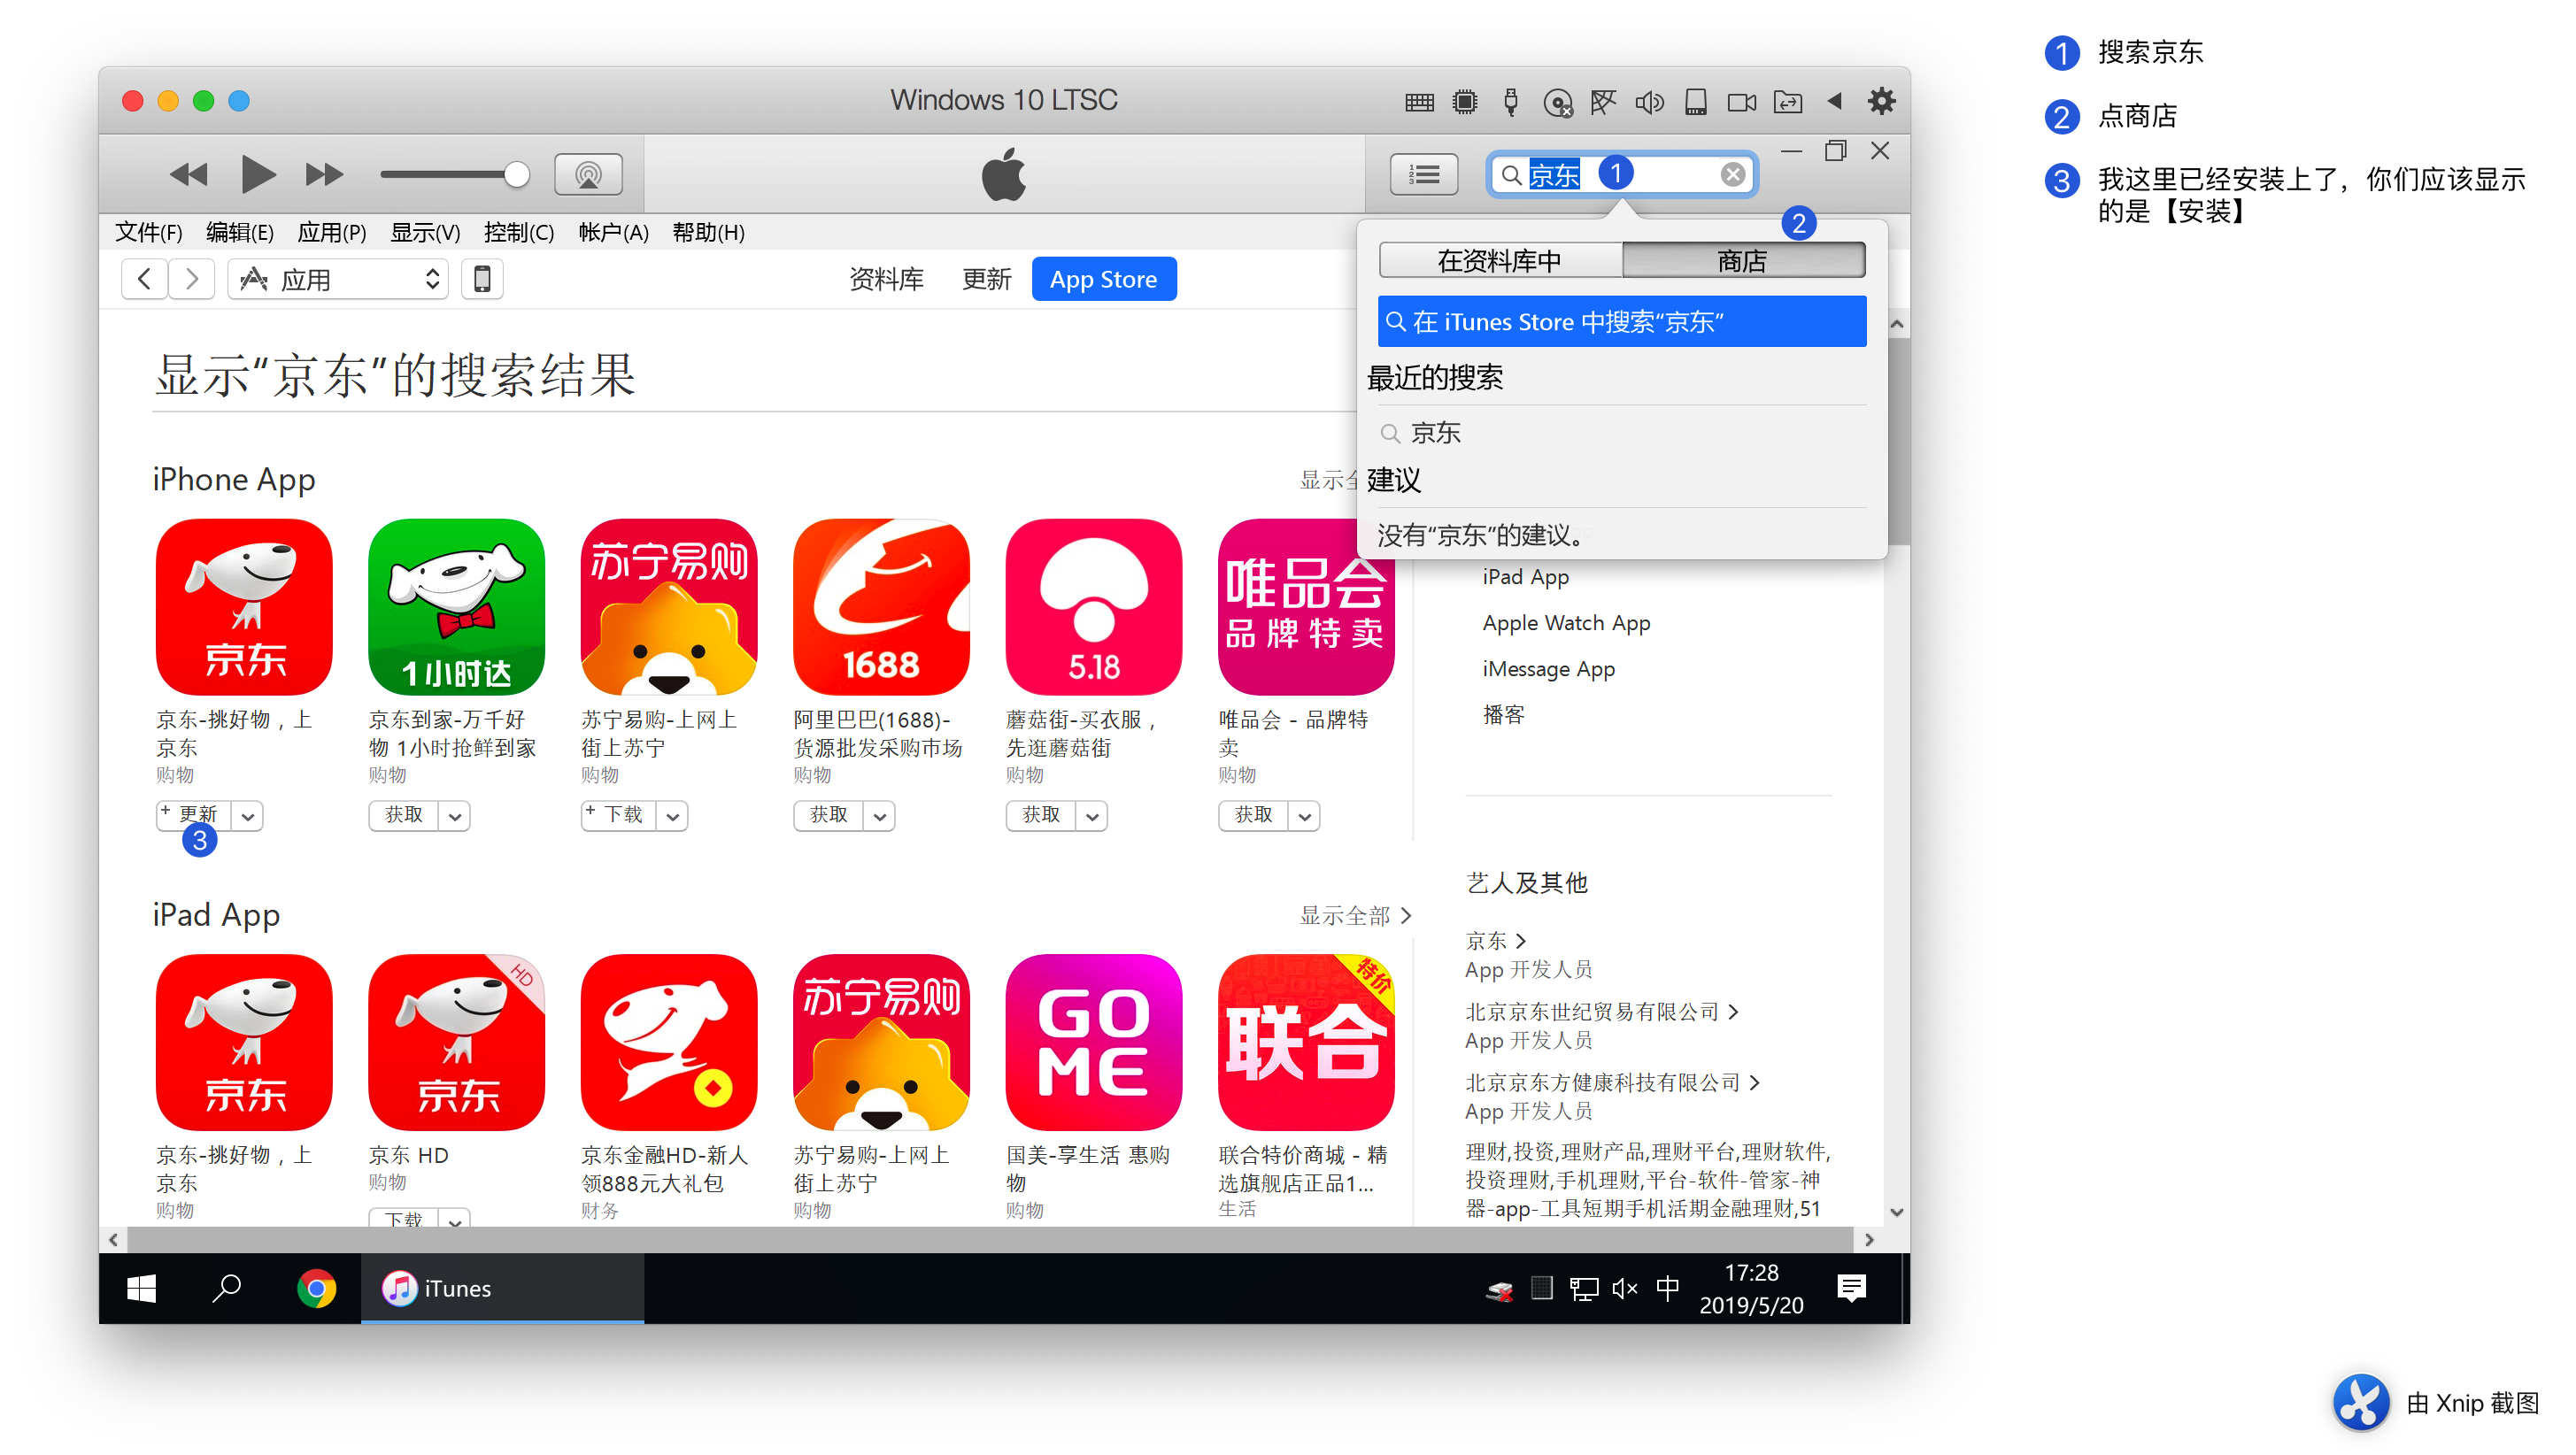Image resolution: width=2576 pixels, height=1455 pixels.
Task: Filter results by Apple Watch App
Action: (x=1566, y=623)
